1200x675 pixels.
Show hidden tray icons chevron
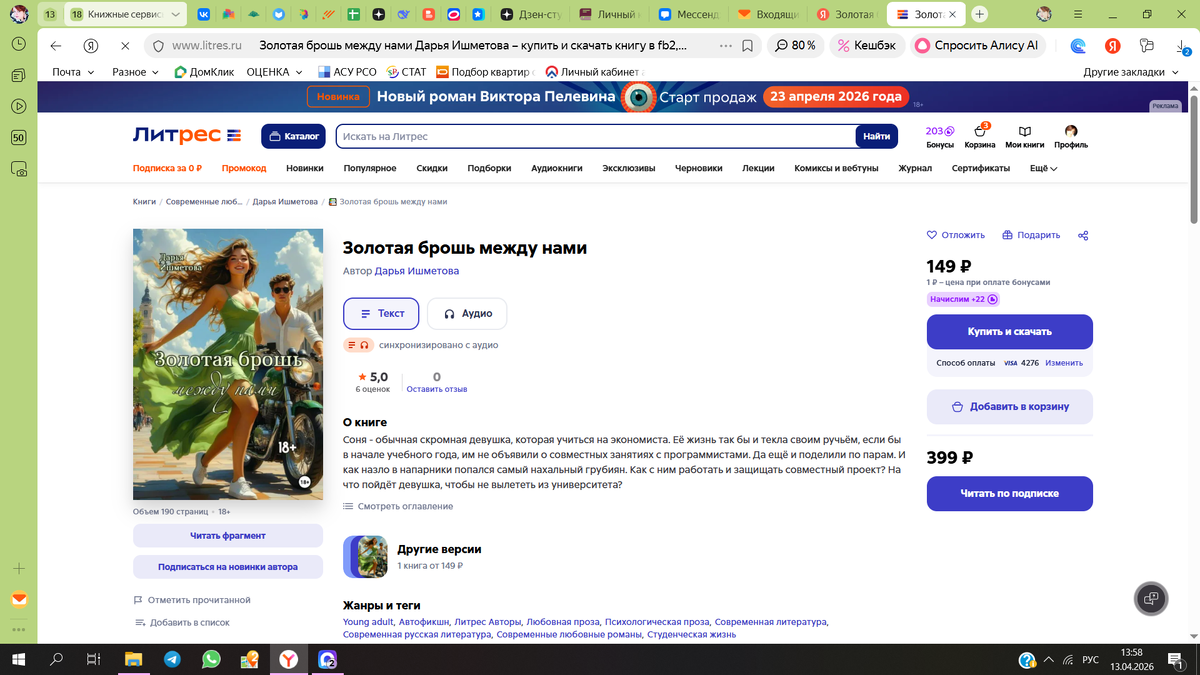pos(1049,659)
